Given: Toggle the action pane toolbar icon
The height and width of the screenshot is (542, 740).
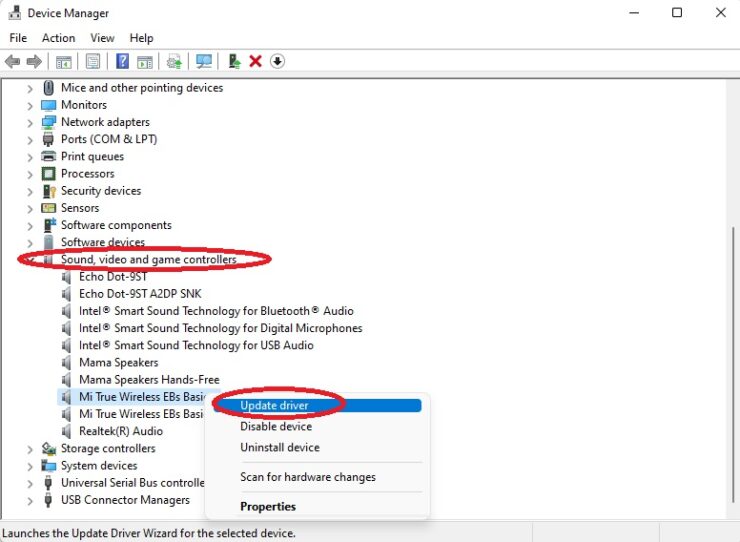Looking at the screenshot, I should [x=145, y=62].
